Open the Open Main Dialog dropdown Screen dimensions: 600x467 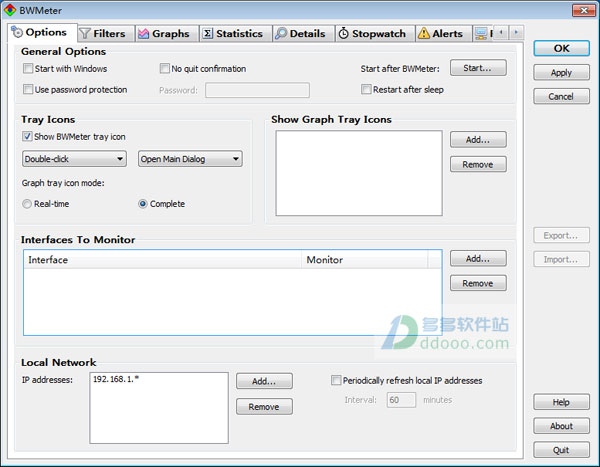tap(190, 158)
